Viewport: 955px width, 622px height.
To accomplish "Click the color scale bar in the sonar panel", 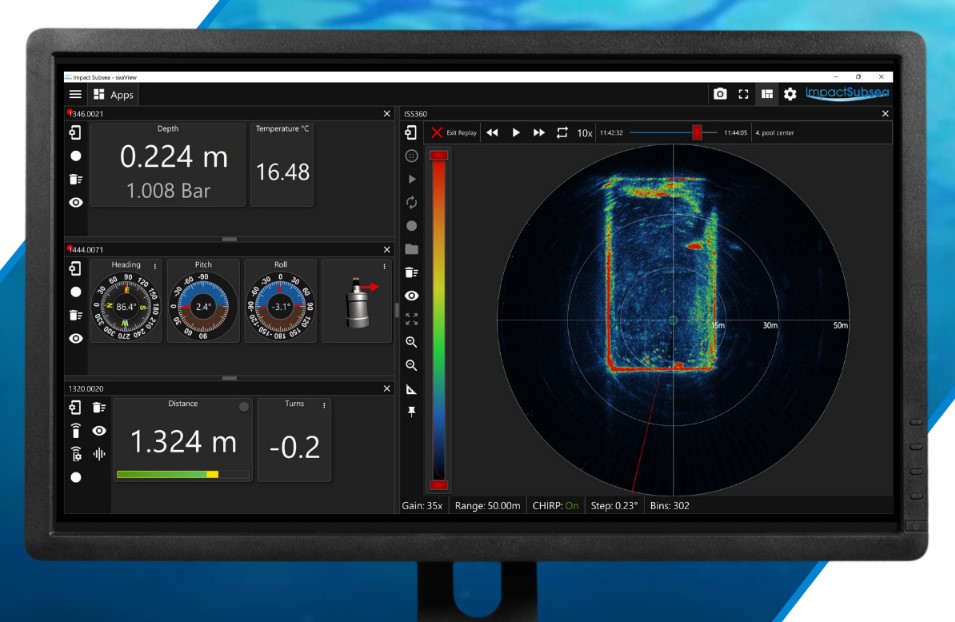I will click(x=434, y=310).
